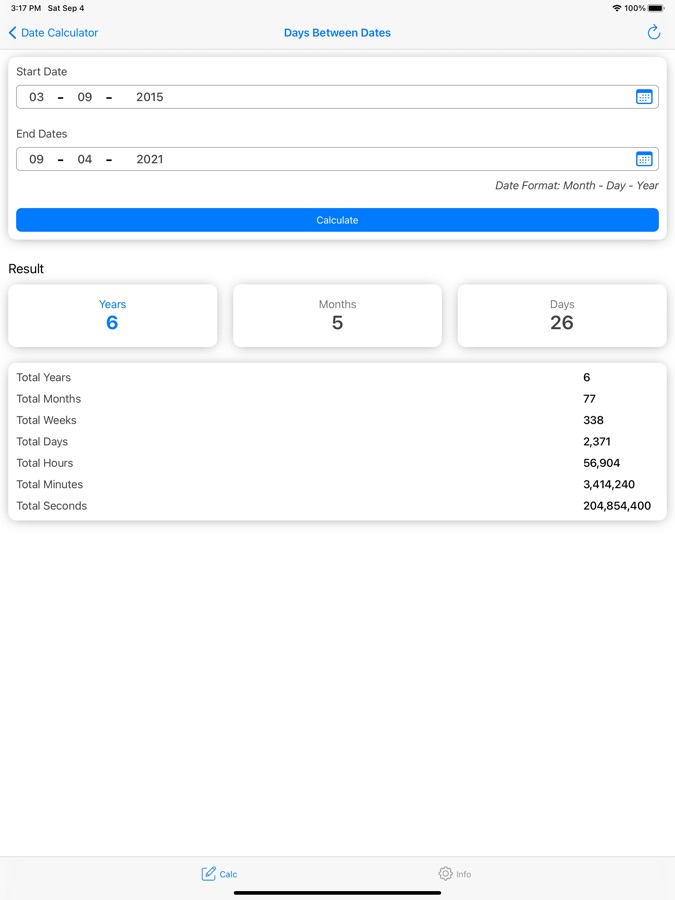Select the End Dates month field 09
Screen dimensions: 675x900
37,159
